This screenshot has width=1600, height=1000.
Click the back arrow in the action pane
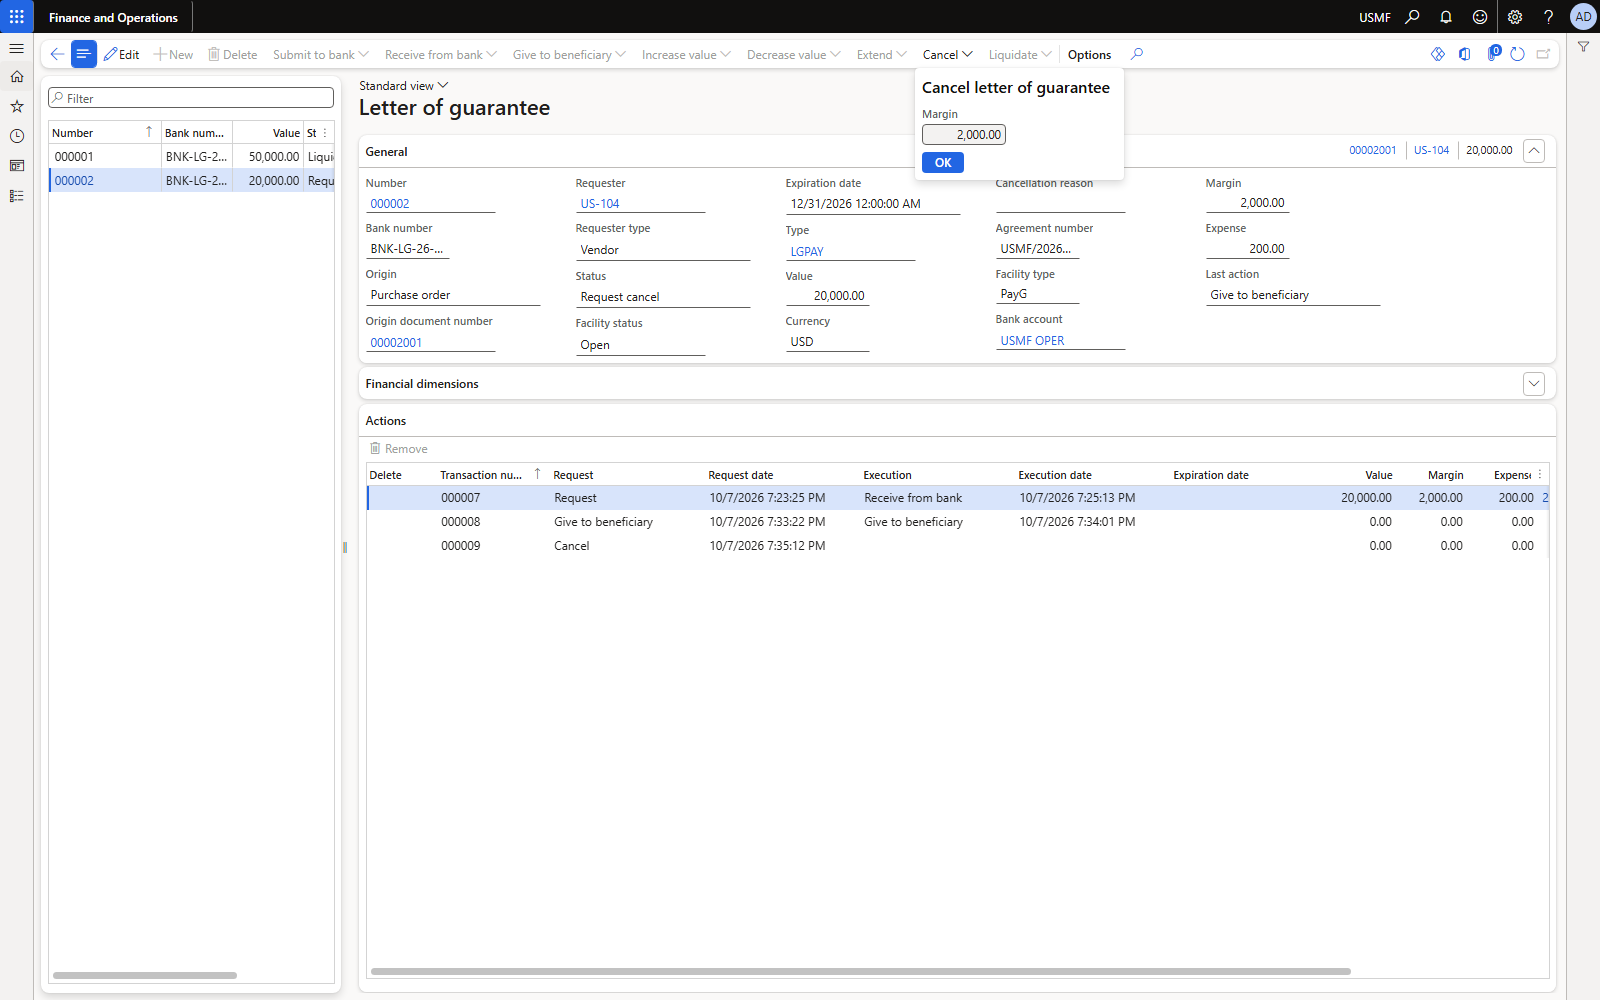tap(57, 54)
